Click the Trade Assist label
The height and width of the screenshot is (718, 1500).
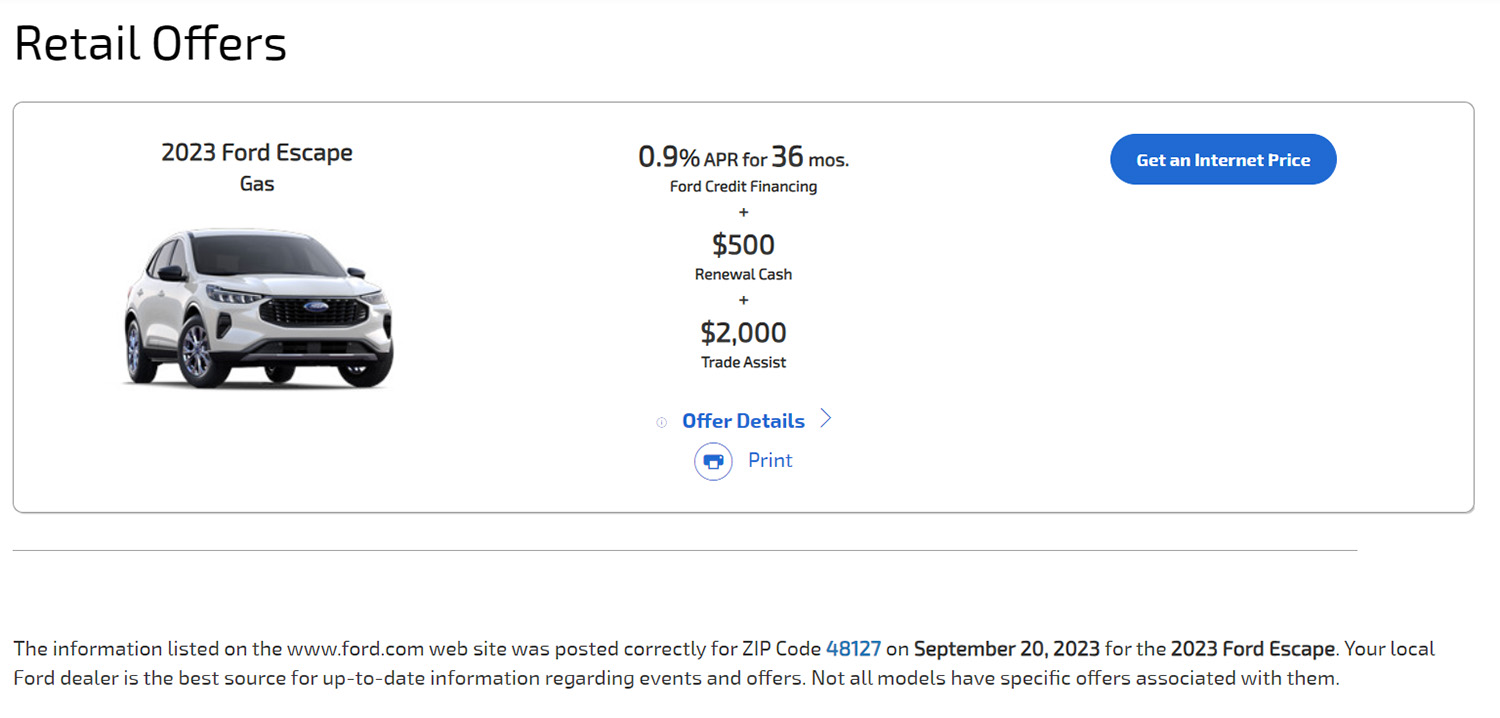pyautogui.click(x=743, y=362)
